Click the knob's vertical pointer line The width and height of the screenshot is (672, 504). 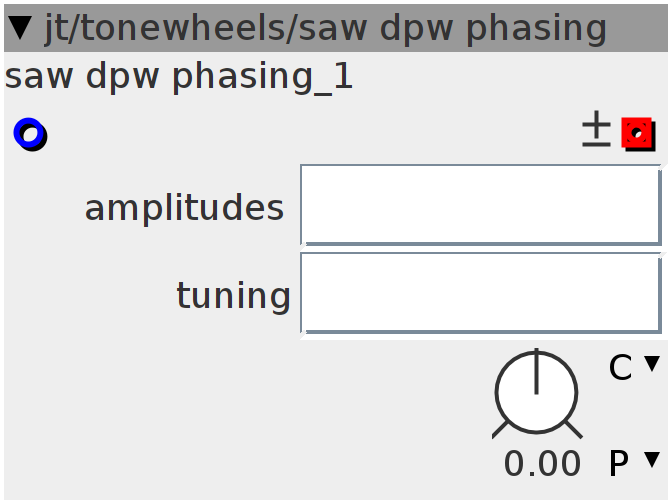tap(536, 370)
